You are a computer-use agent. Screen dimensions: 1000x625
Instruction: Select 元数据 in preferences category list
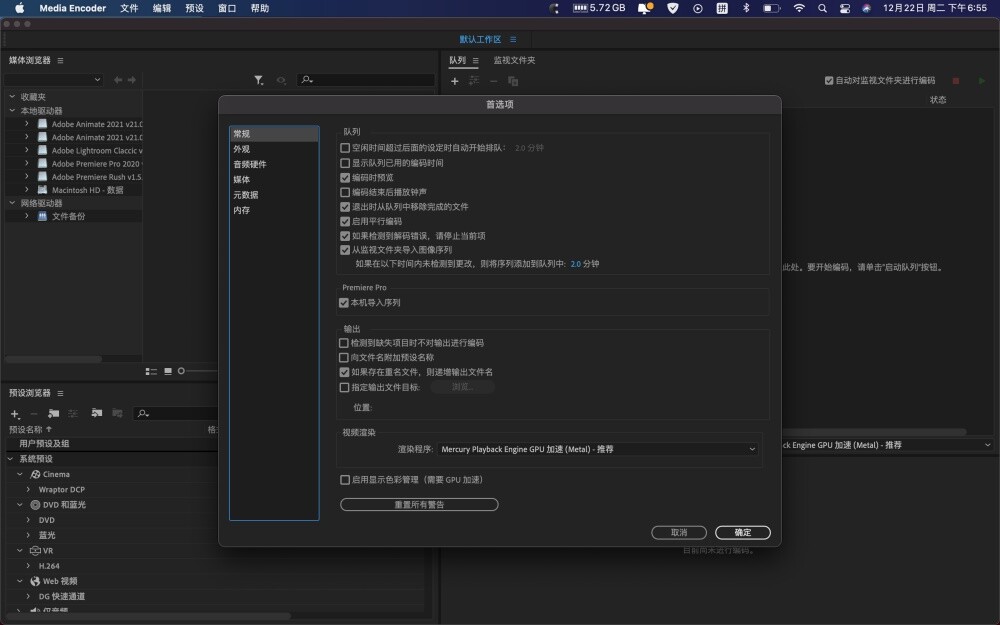point(274,195)
